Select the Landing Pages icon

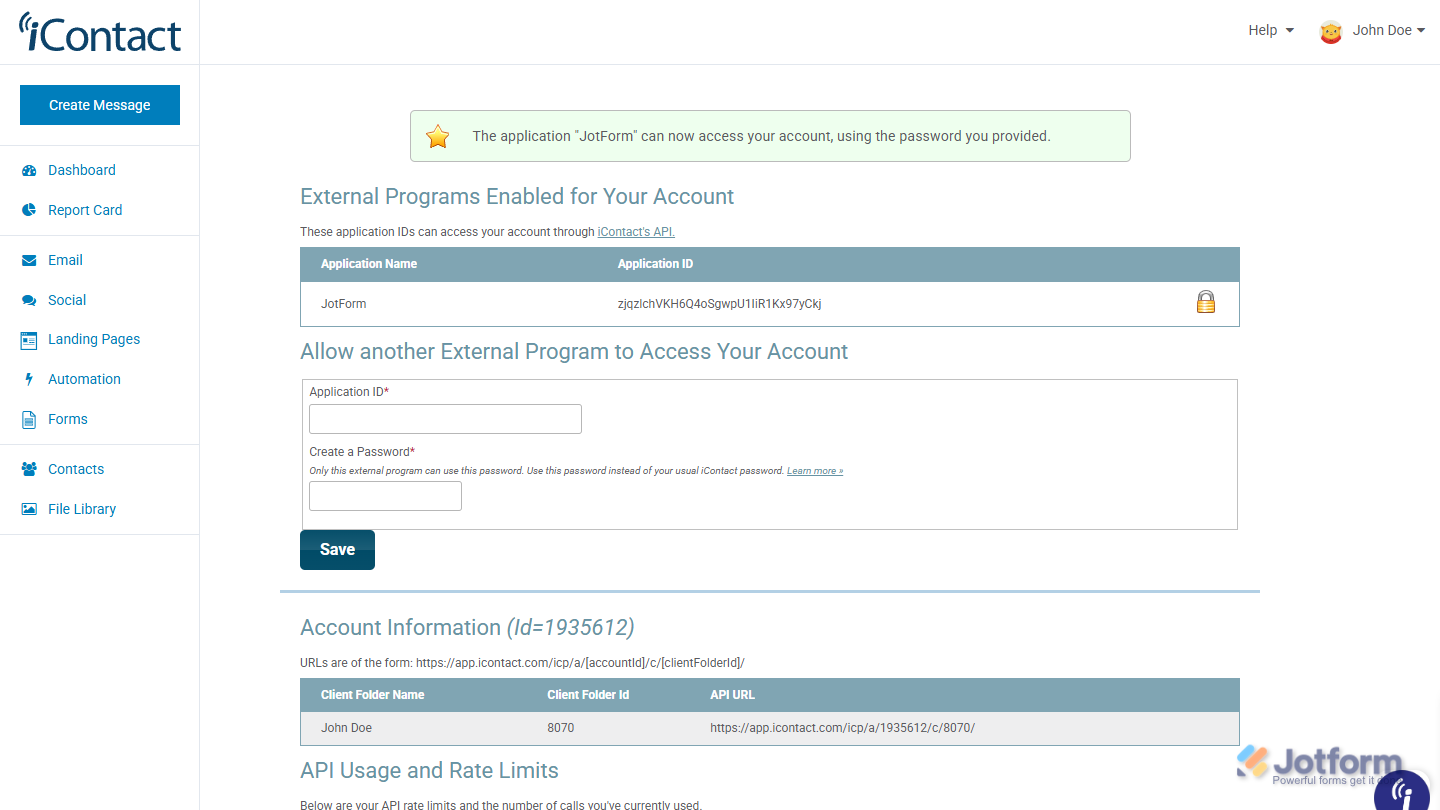29,339
